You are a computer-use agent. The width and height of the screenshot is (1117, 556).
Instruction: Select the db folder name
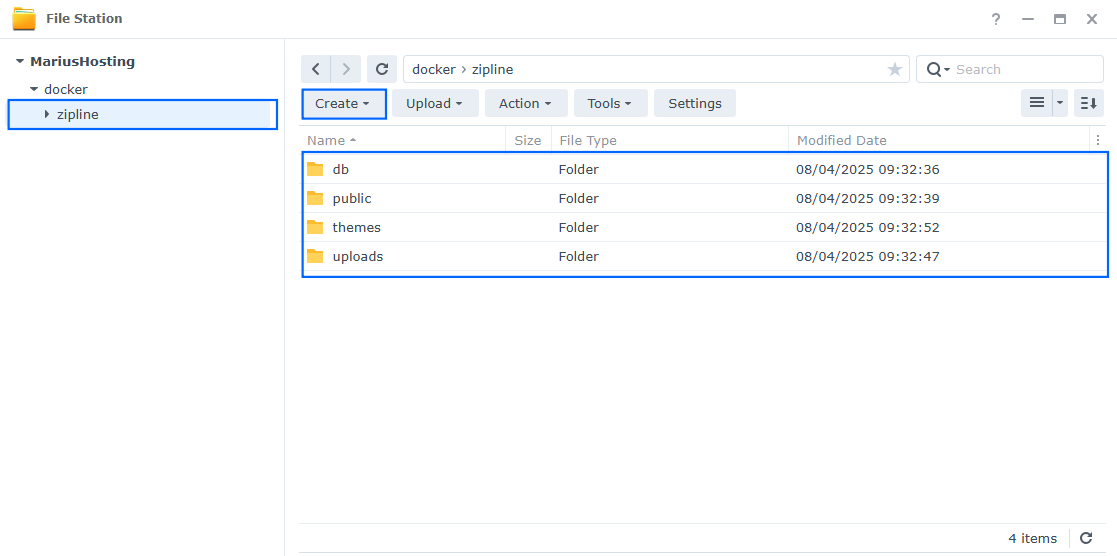[x=341, y=170]
